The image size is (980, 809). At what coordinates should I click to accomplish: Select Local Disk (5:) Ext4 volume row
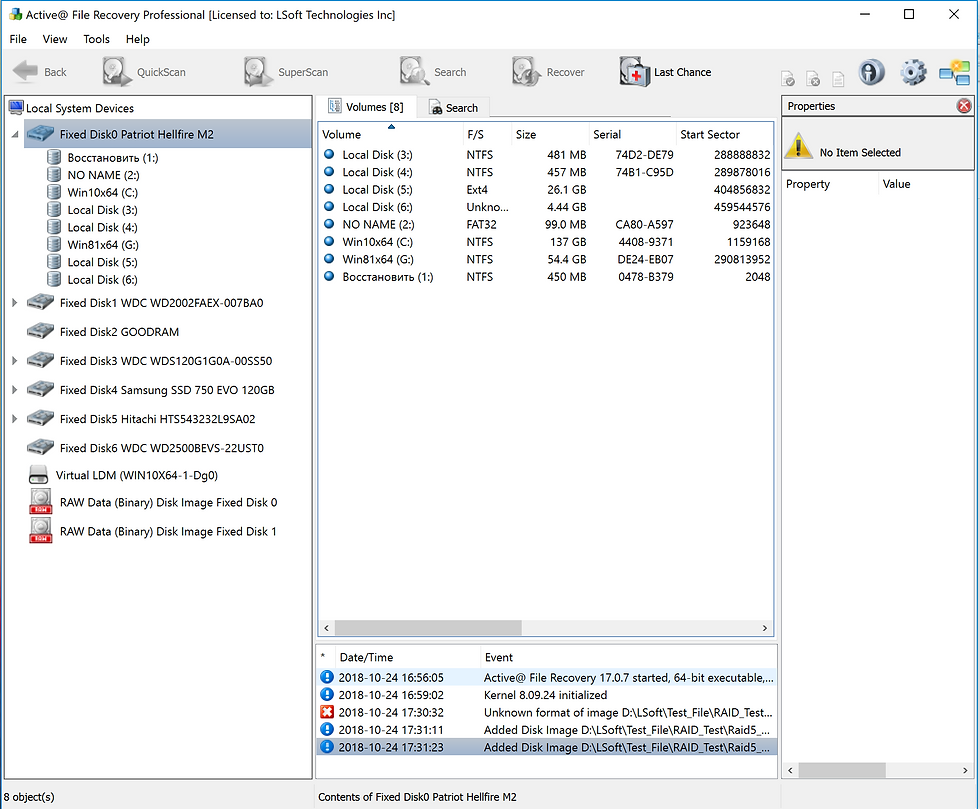click(x=546, y=189)
